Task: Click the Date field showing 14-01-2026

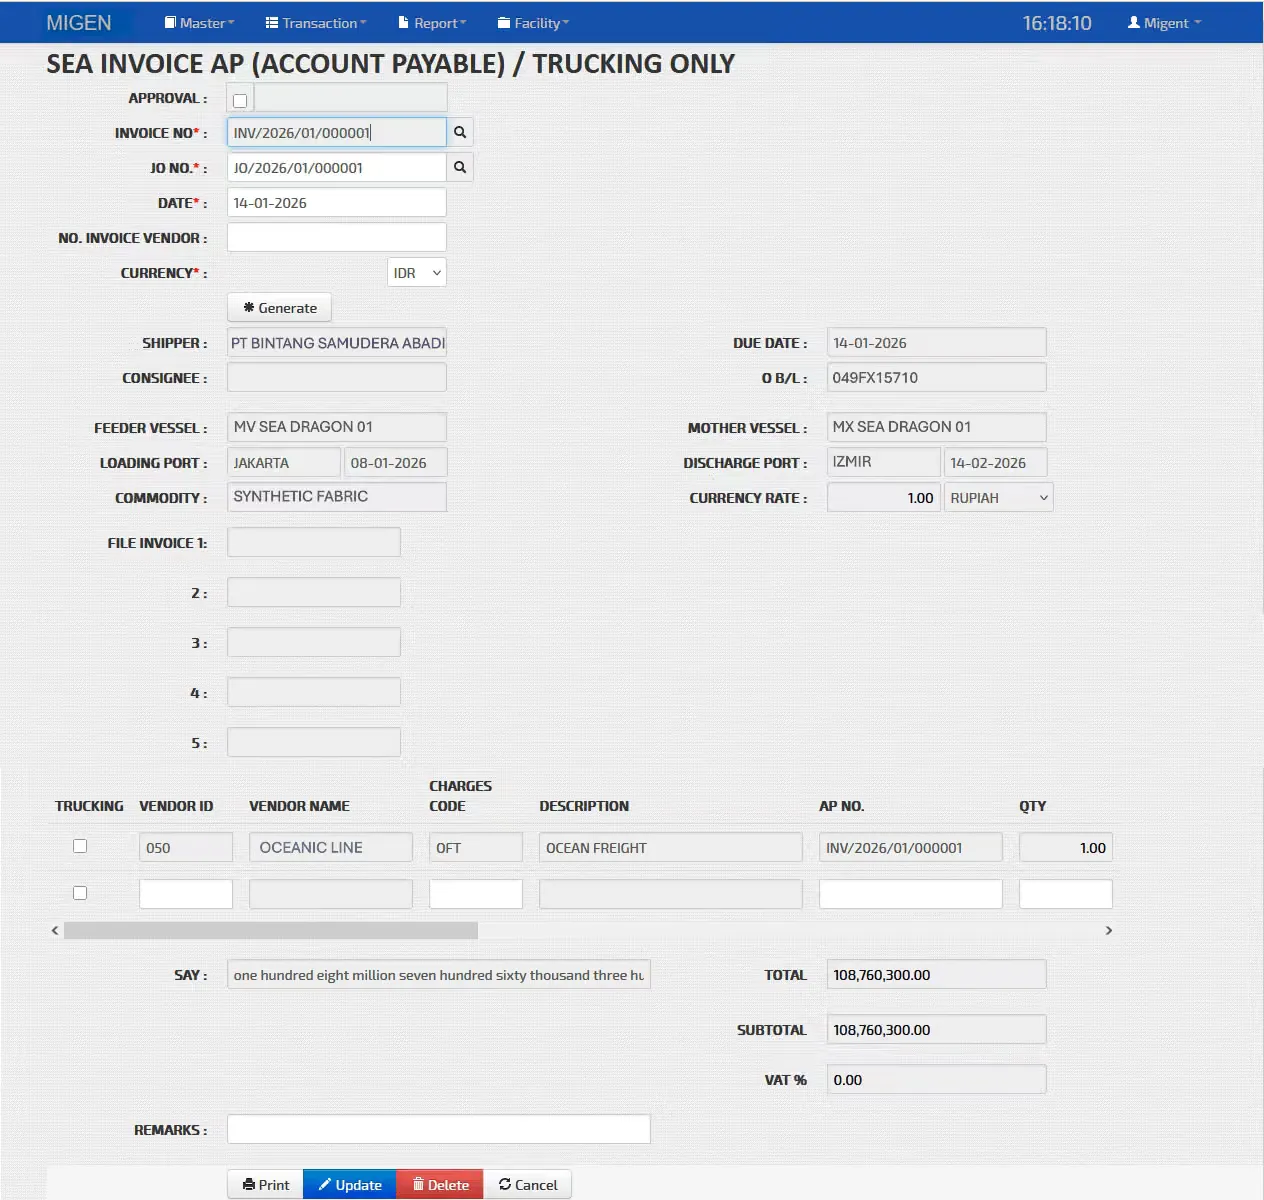Action: click(x=337, y=202)
